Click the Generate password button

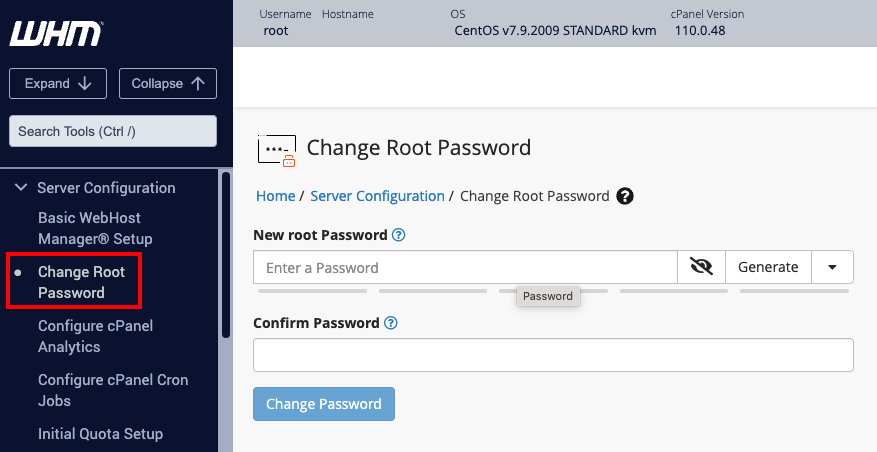coord(768,267)
